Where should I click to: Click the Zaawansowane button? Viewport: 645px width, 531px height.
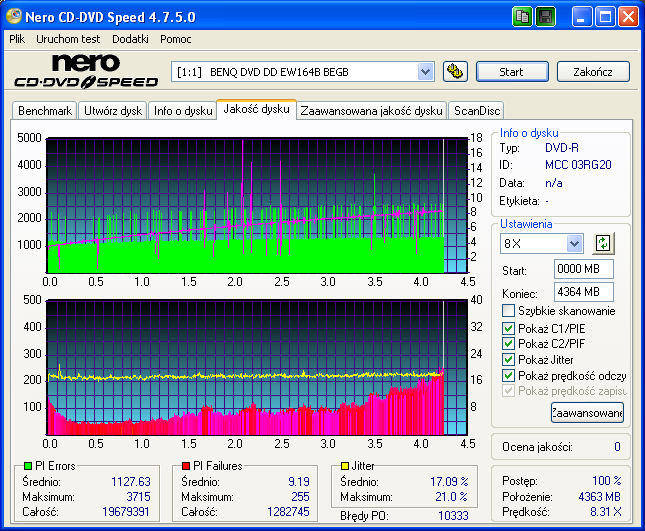pos(587,413)
